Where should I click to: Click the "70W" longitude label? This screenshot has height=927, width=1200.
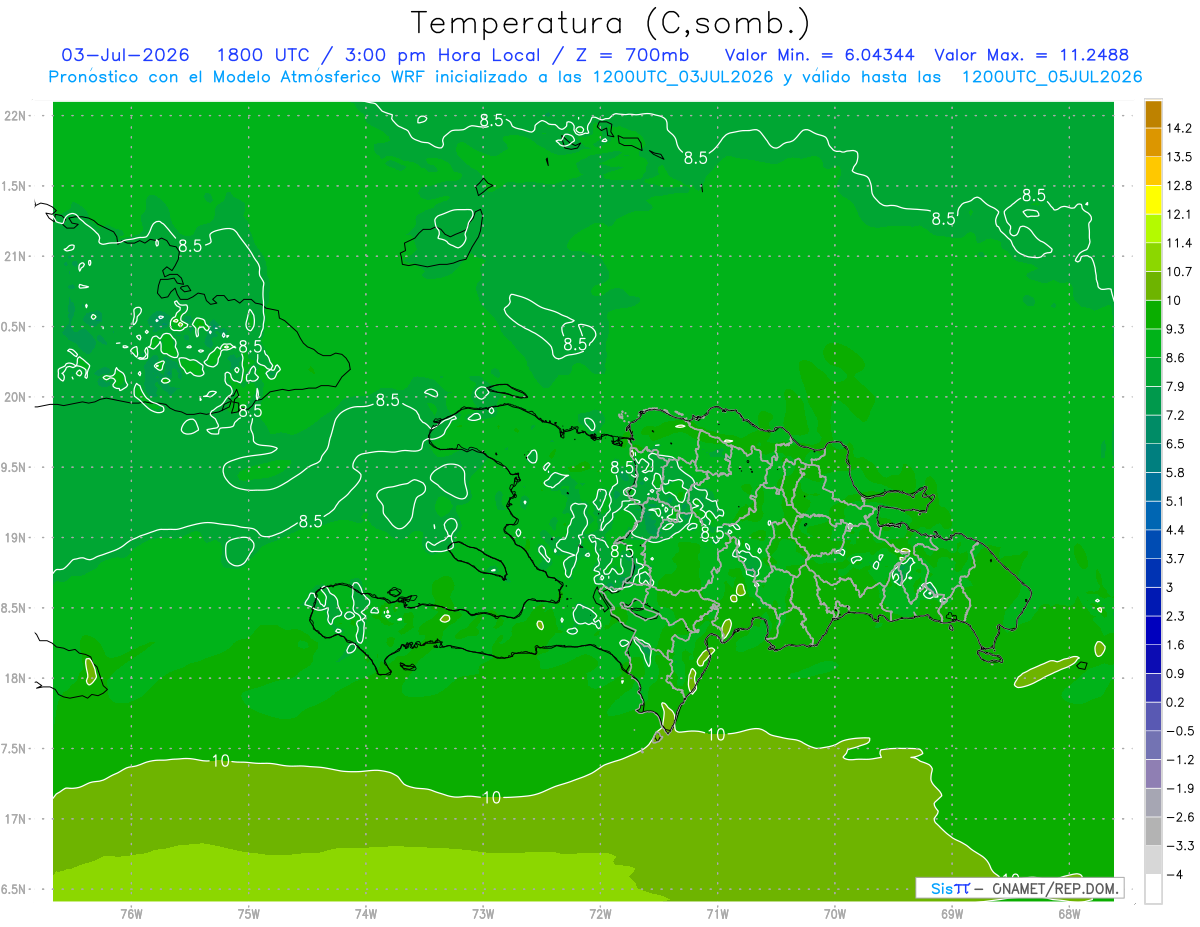(x=835, y=914)
